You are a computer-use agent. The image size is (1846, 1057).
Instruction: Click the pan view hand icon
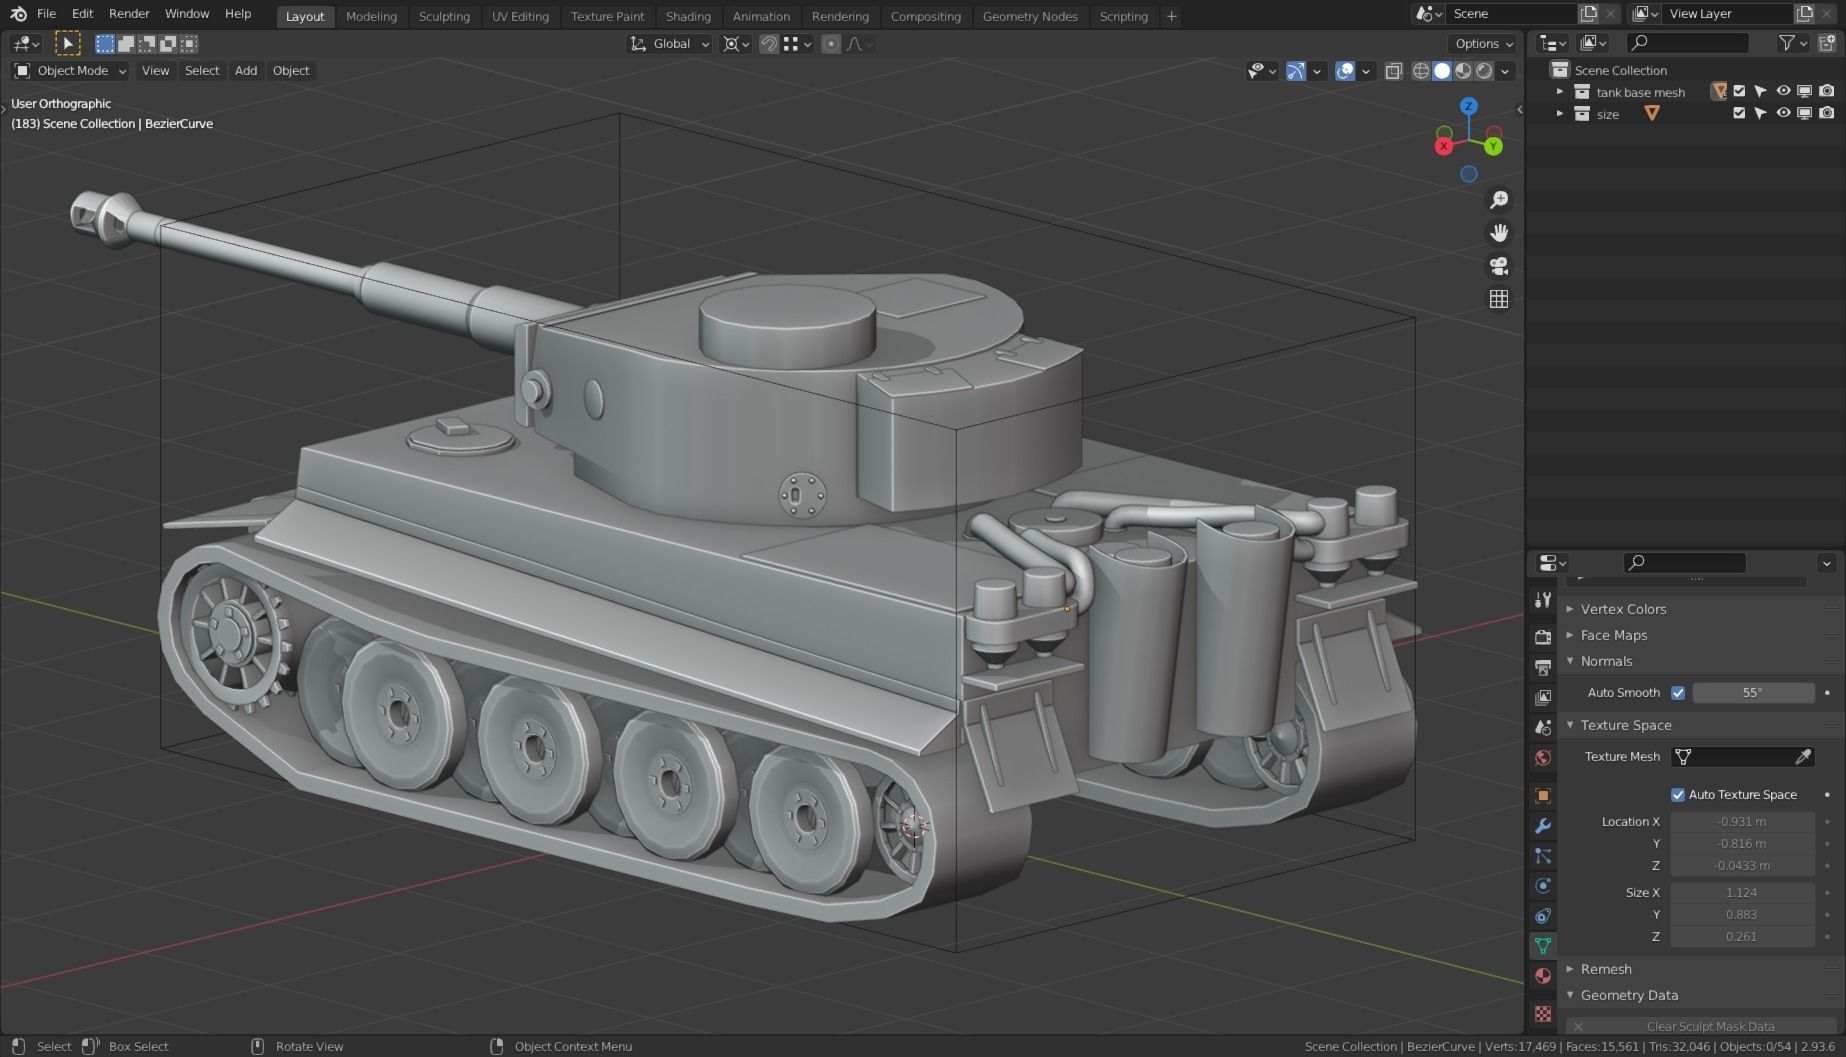pos(1498,233)
